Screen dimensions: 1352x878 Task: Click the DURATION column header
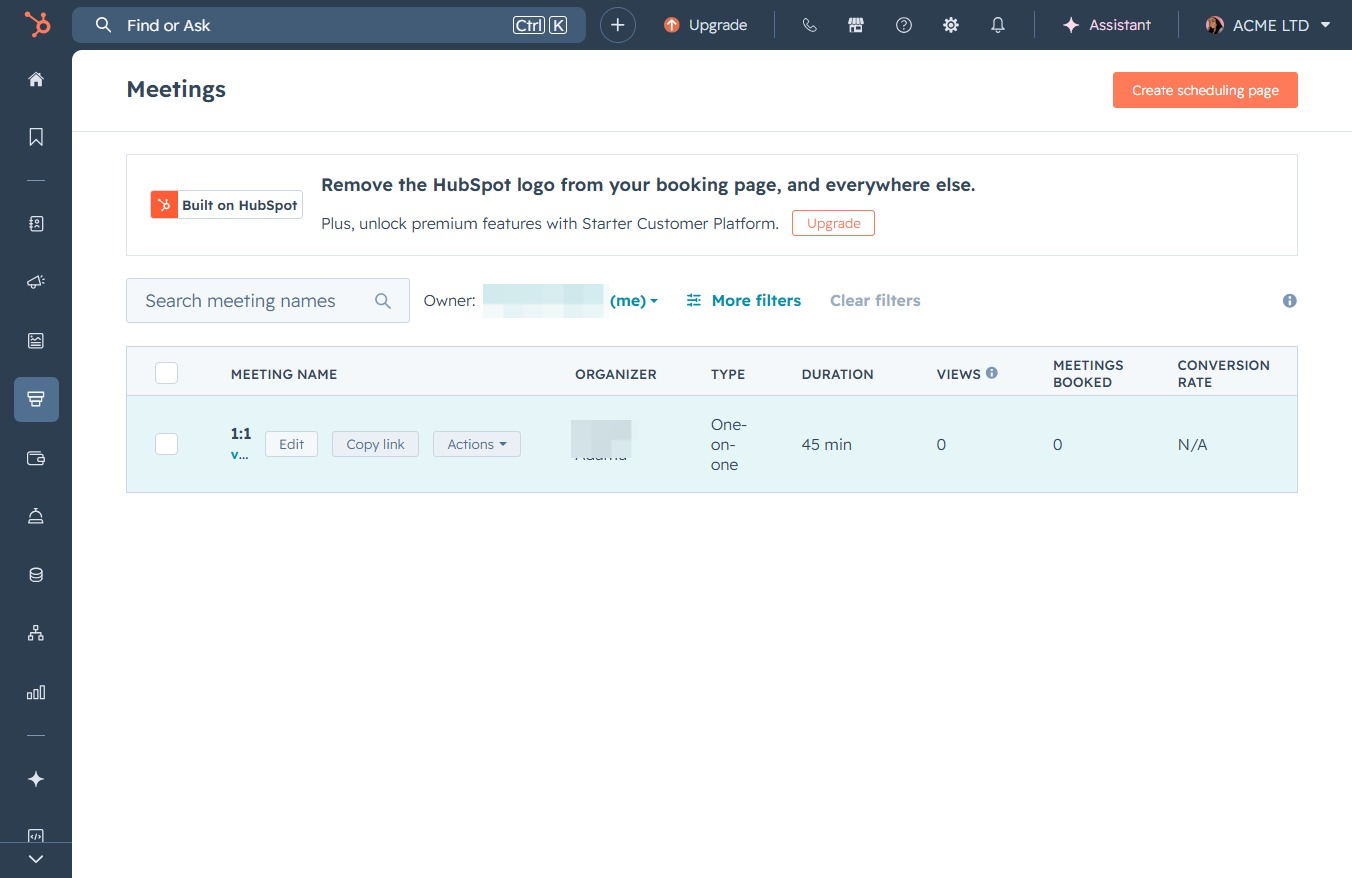(x=838, y=374)
